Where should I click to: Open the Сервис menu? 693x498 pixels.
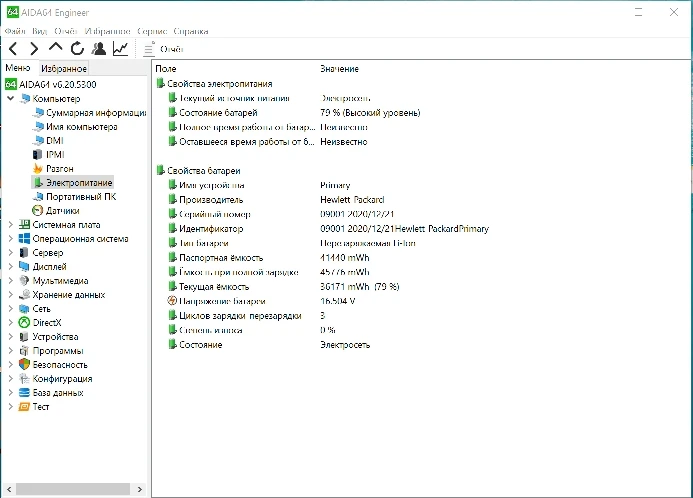[x=152, y=31]
